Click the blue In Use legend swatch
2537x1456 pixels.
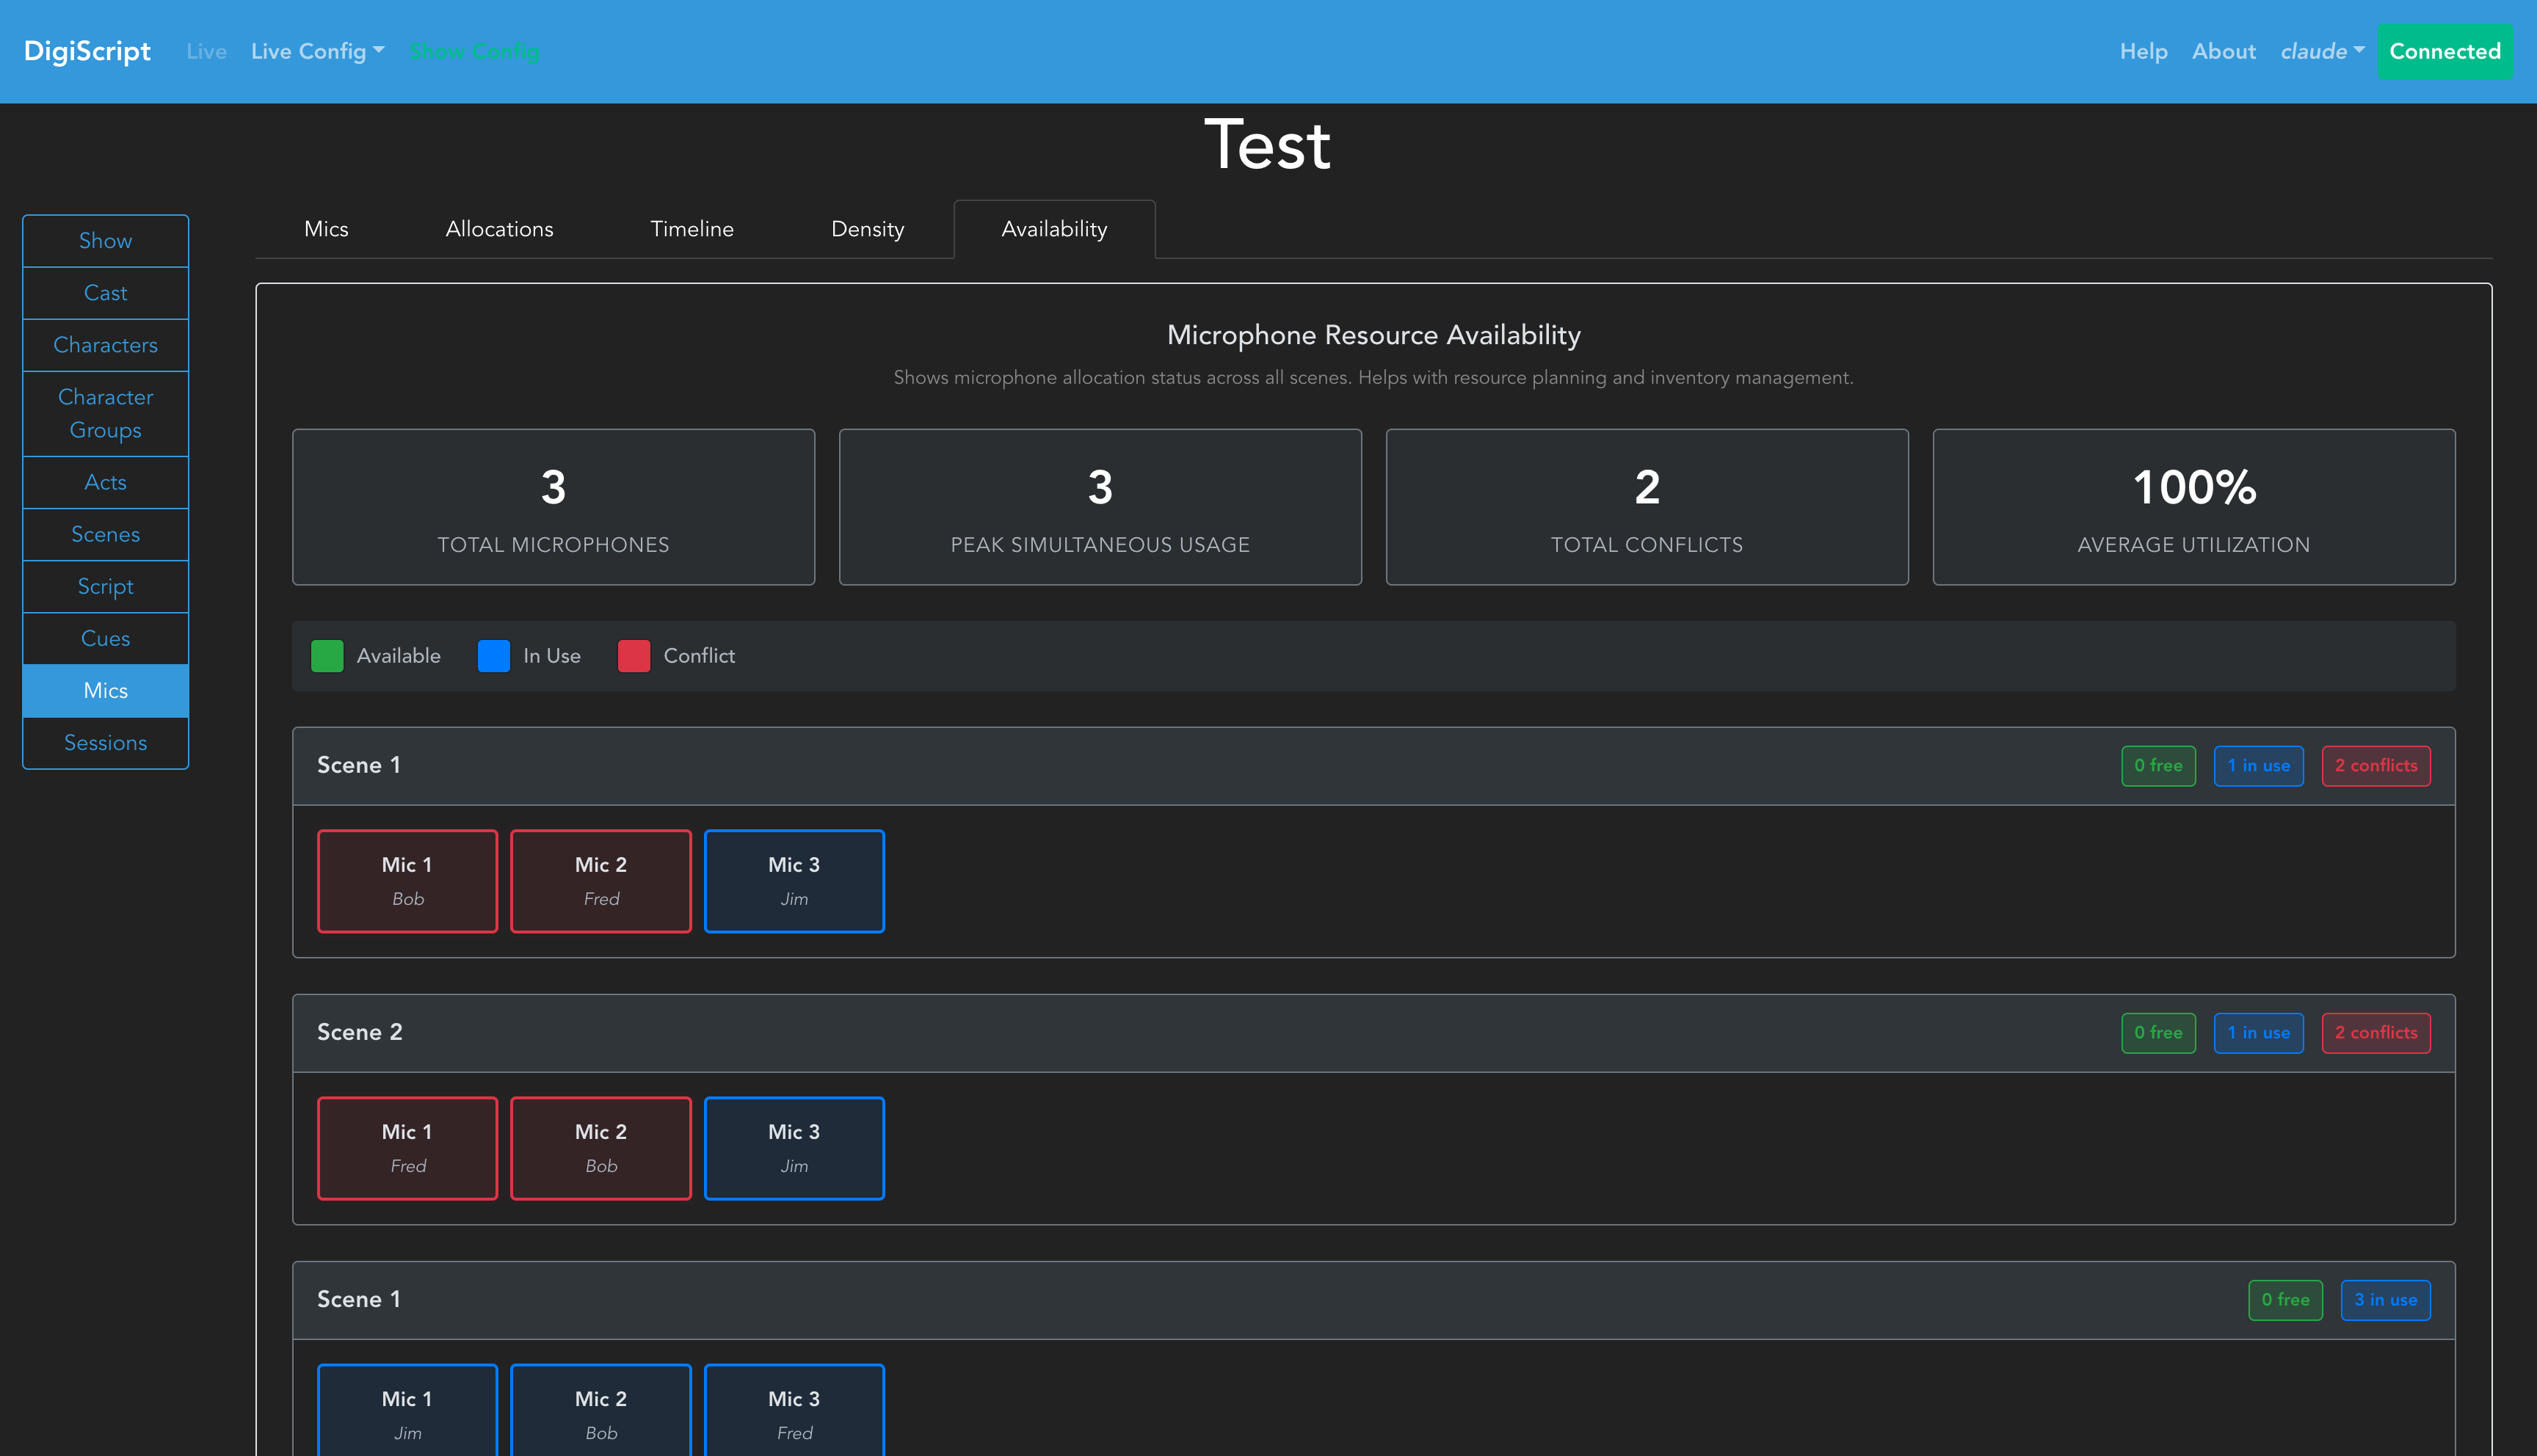tap(494, 656)
